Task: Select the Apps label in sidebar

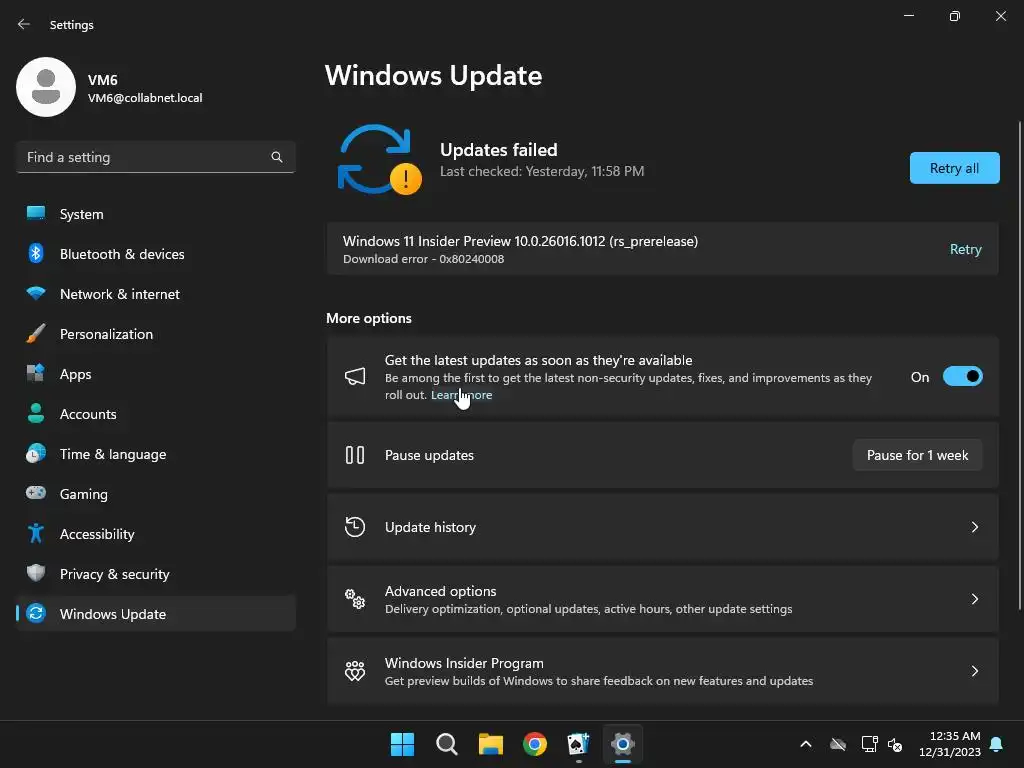Action: (76, 374)
